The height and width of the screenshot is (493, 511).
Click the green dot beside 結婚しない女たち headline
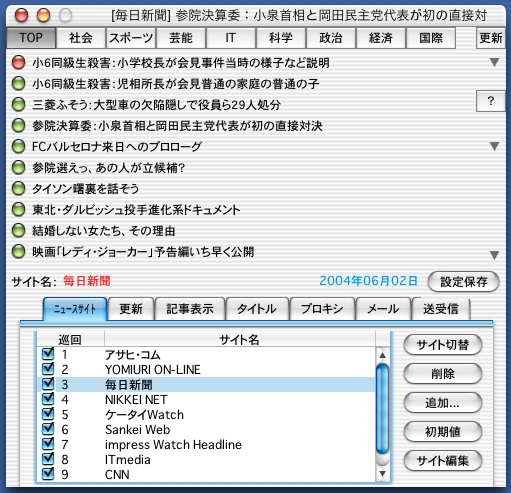coord(18,230)
